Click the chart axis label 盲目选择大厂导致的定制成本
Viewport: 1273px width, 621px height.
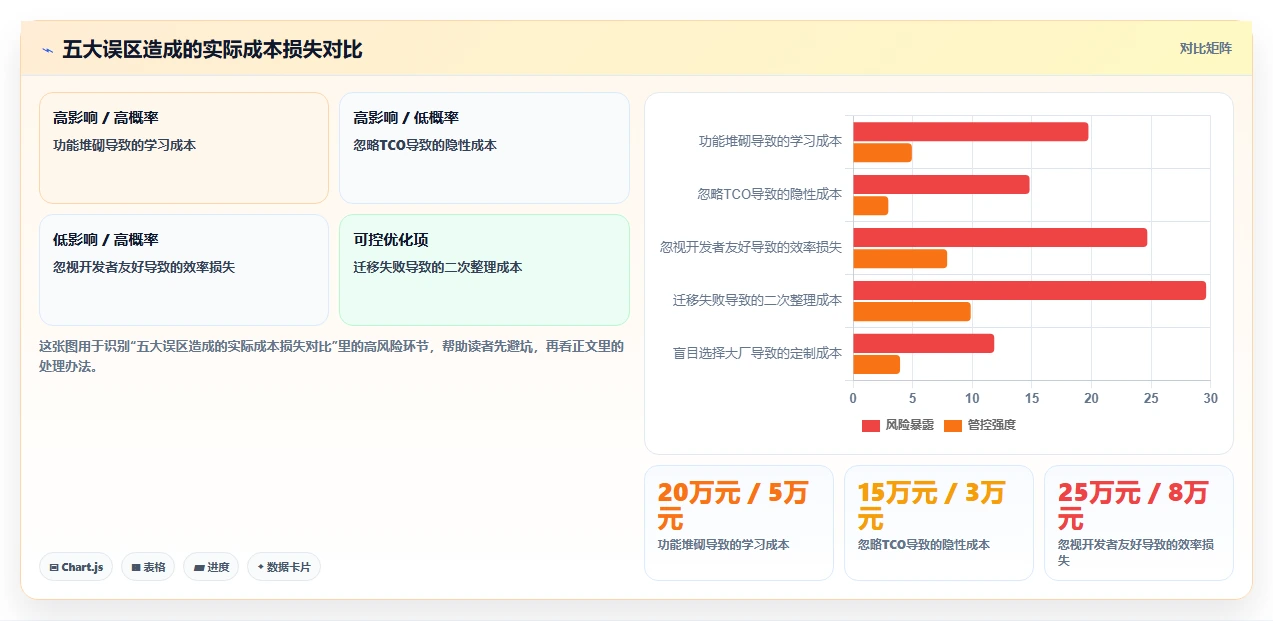point(757,353)
